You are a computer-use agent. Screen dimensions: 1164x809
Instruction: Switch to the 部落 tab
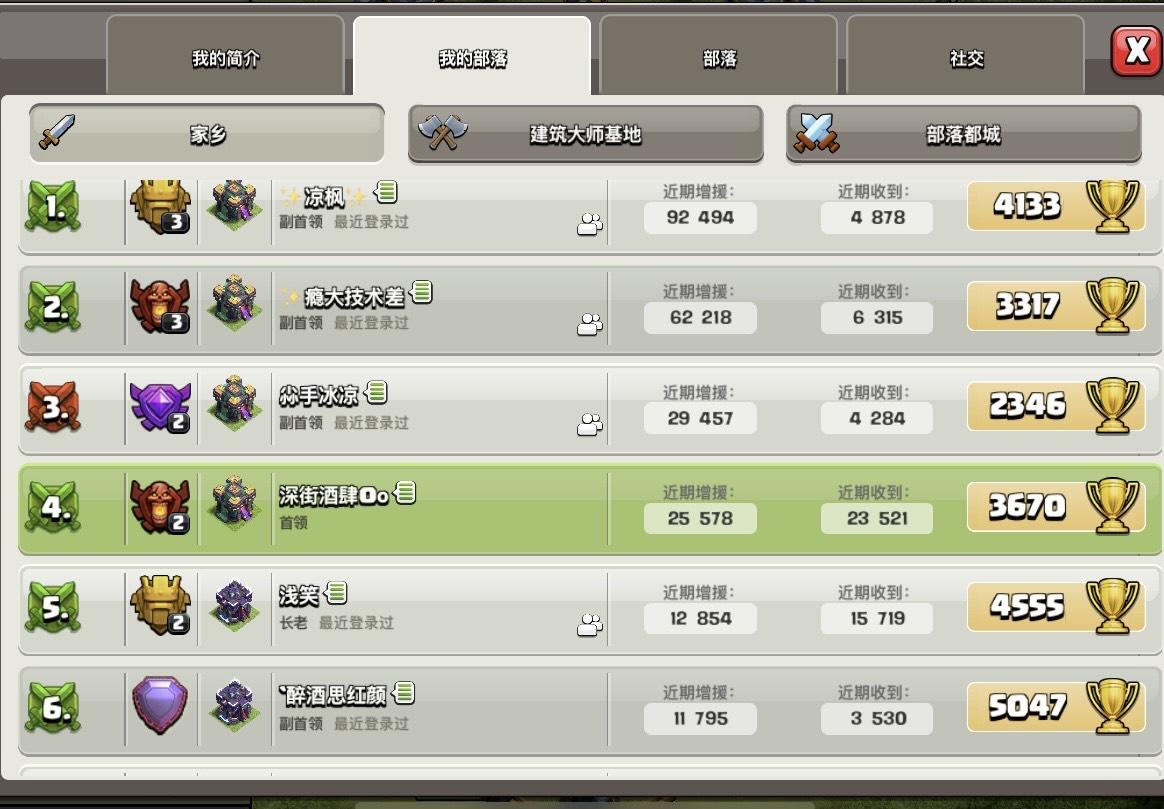[x=719, y=57]
